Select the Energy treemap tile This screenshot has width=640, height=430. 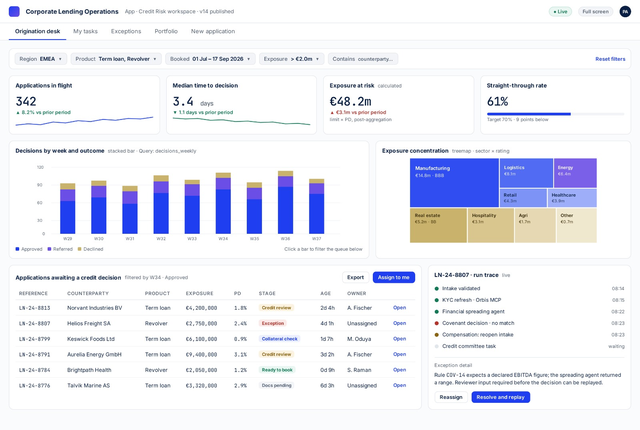[x=576, y=173]
